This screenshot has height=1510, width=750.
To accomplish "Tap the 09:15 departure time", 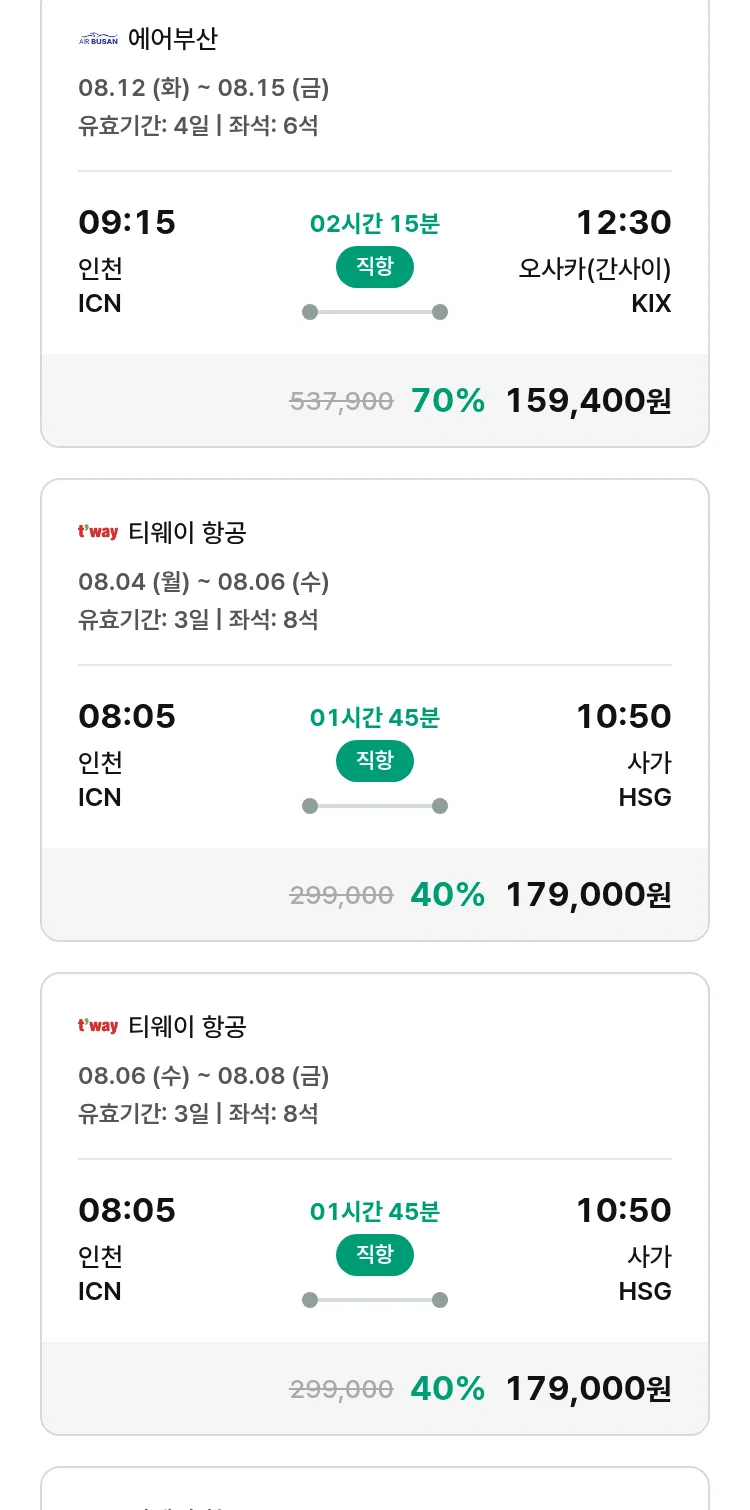I will tap(127, 222).
